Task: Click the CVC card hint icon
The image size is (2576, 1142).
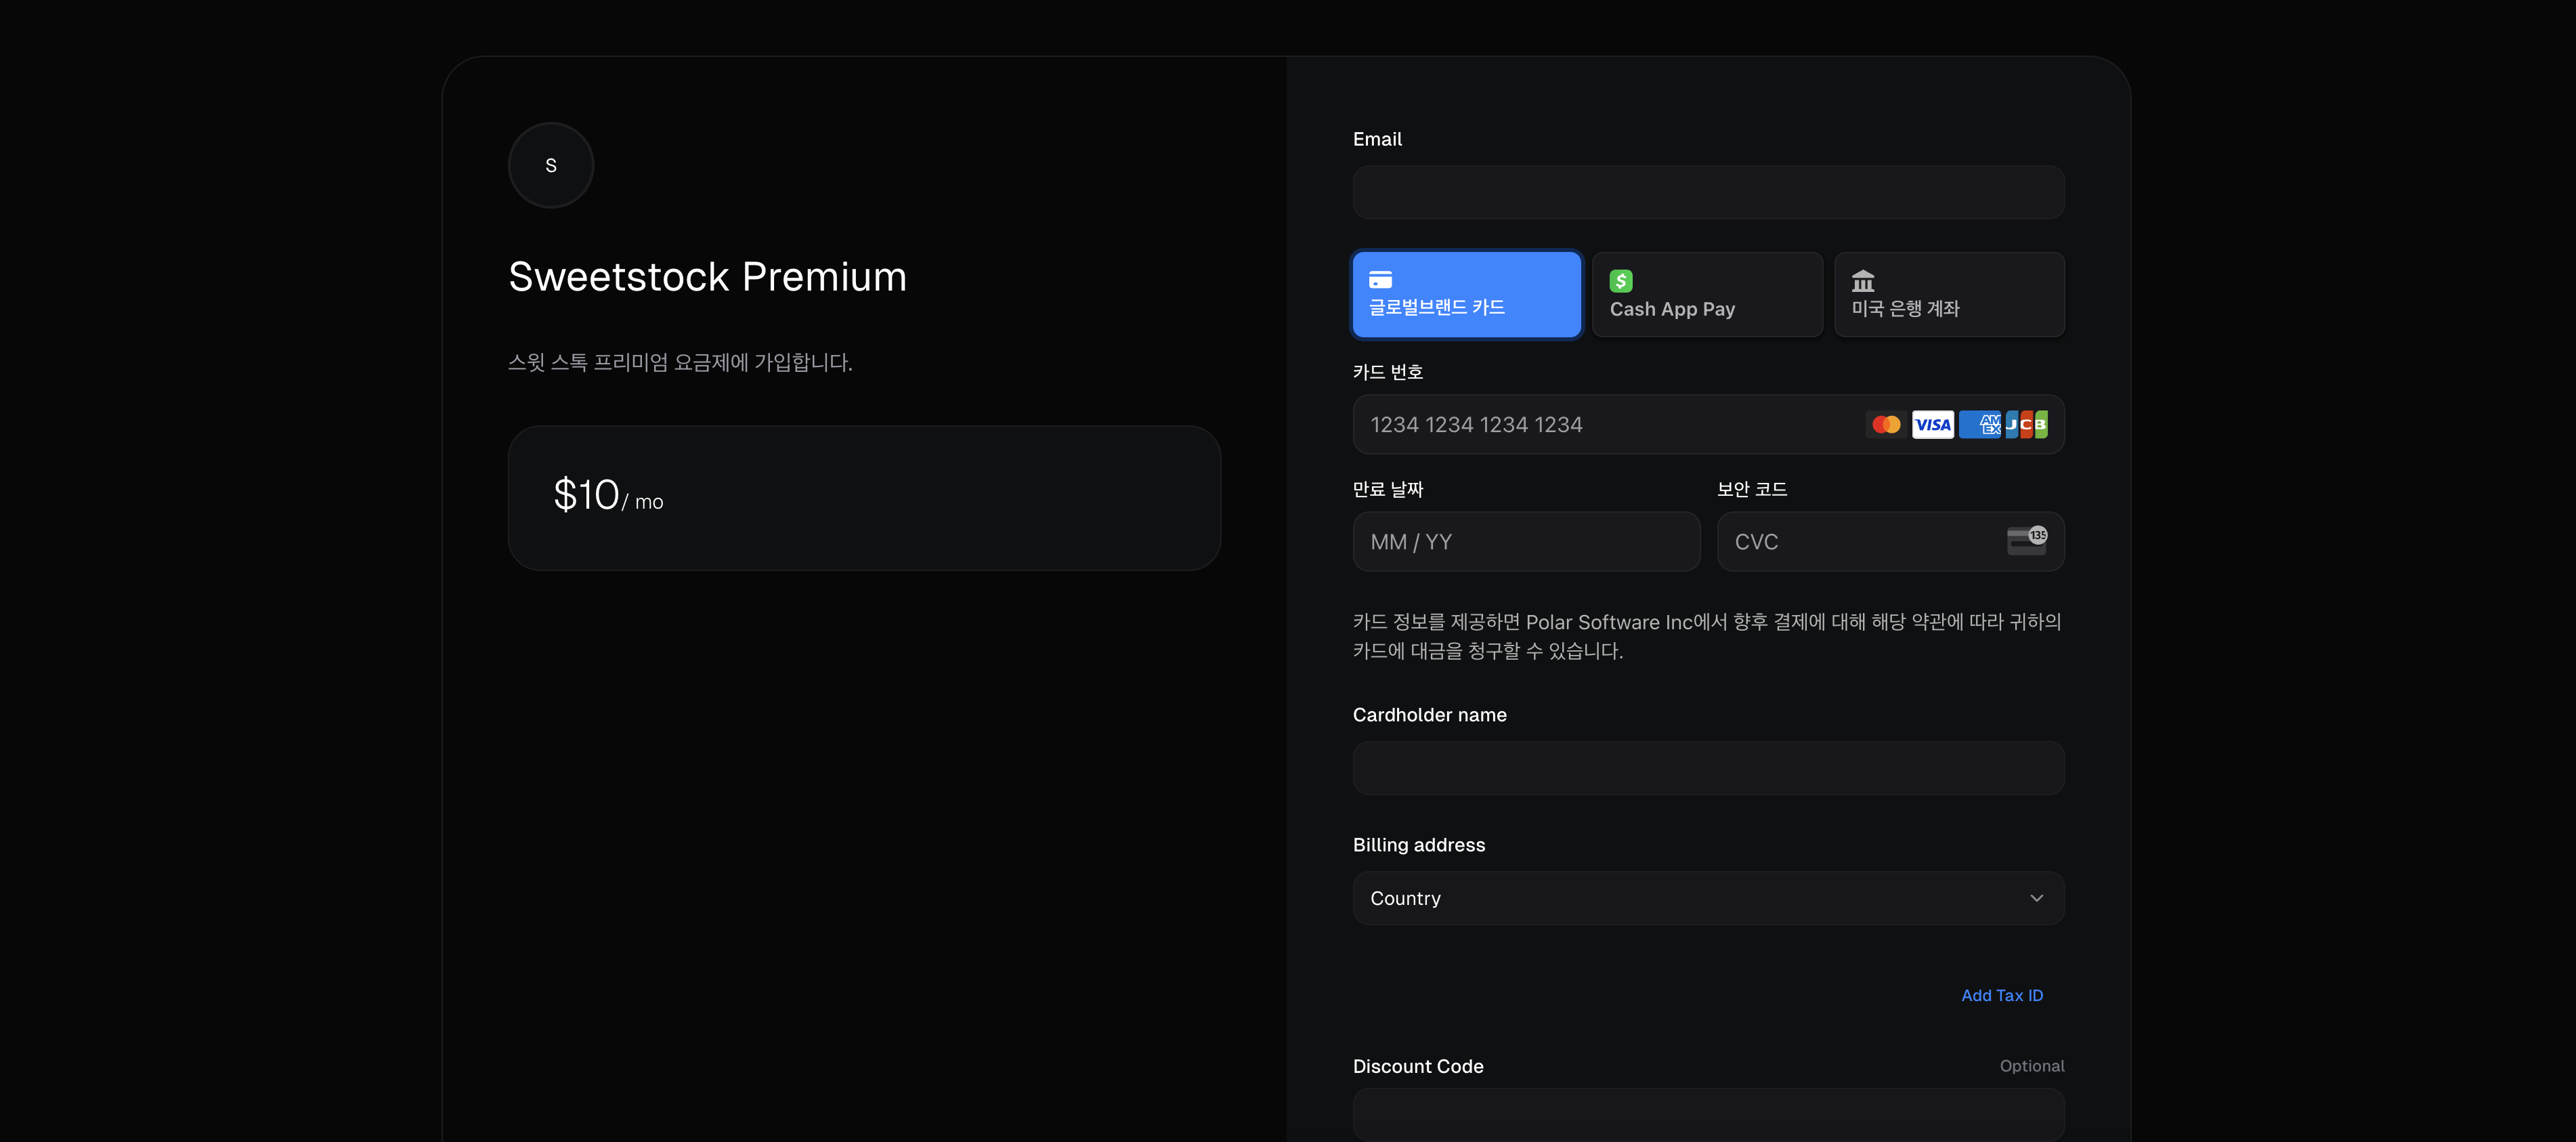Action: pos(2027,540)
